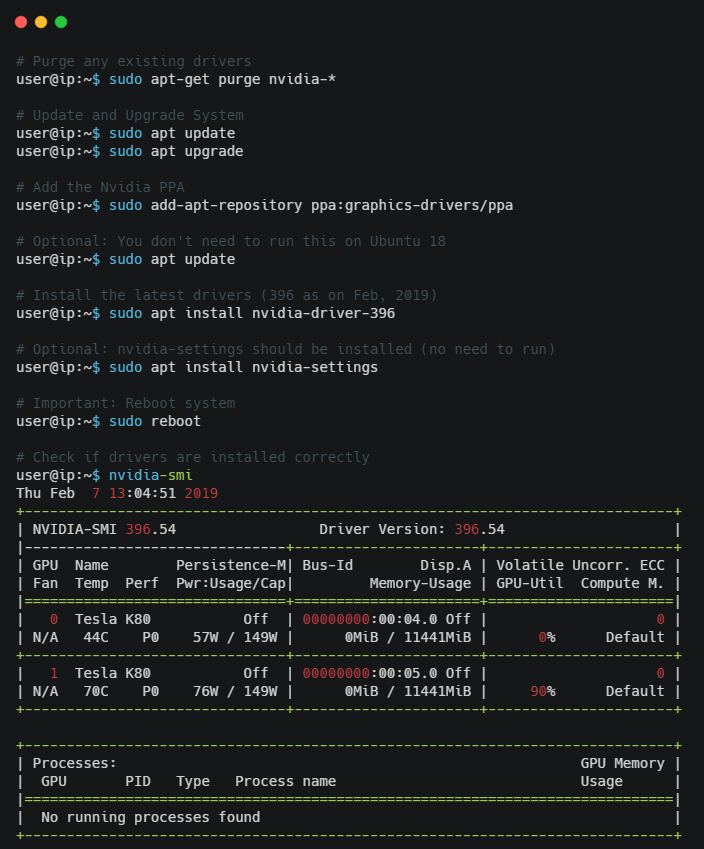Click the red close window button

[21, 22]
